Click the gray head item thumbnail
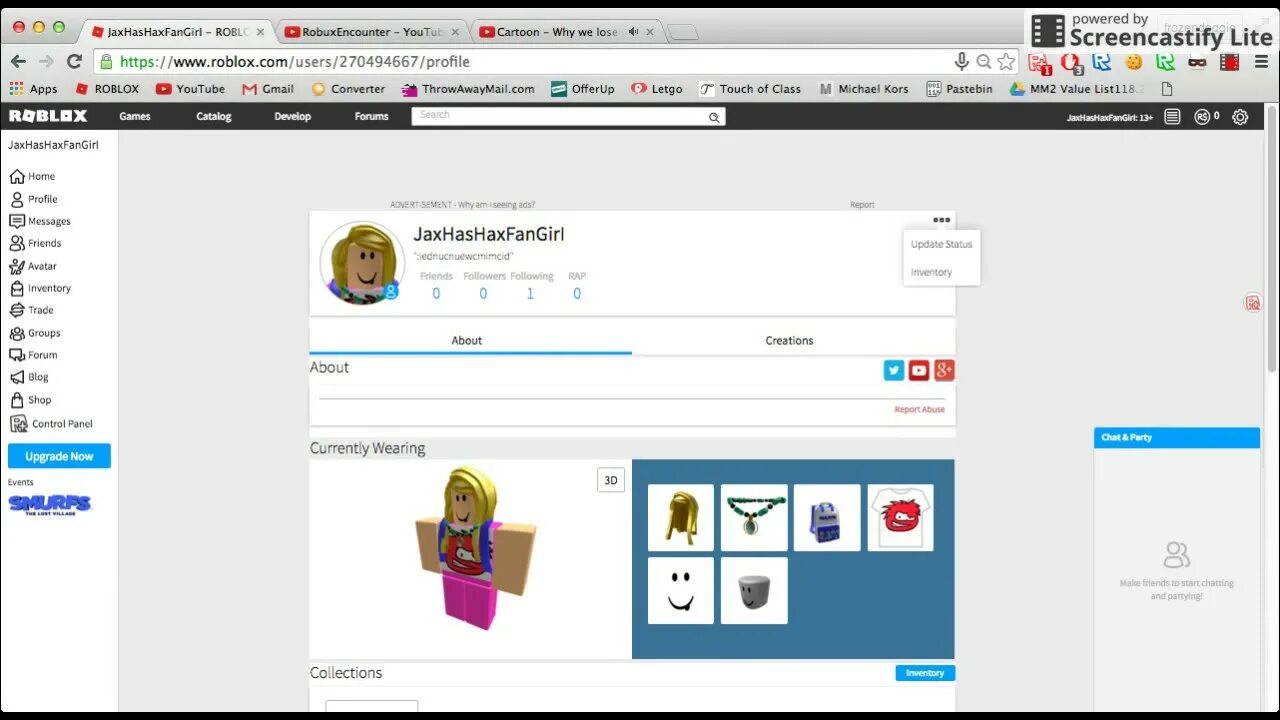 point(754,591)
